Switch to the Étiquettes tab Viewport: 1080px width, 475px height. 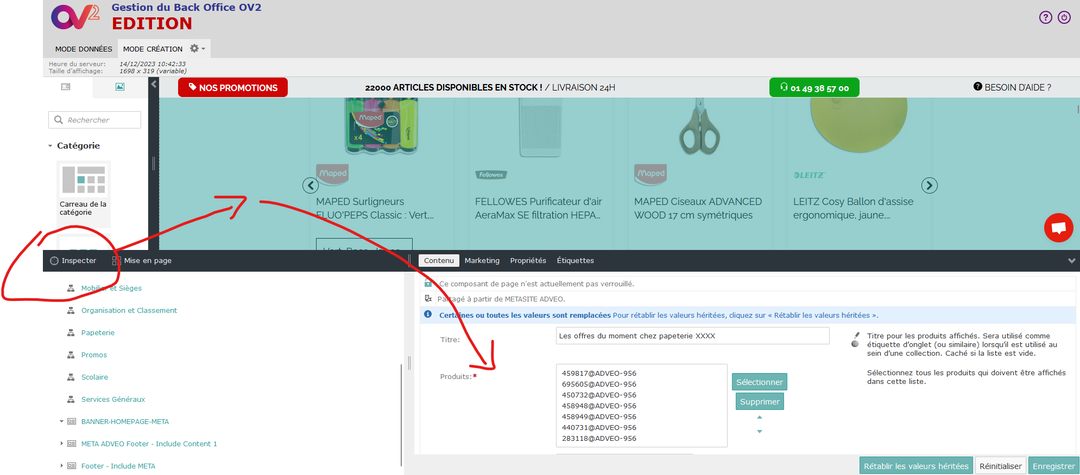[575, 261]
